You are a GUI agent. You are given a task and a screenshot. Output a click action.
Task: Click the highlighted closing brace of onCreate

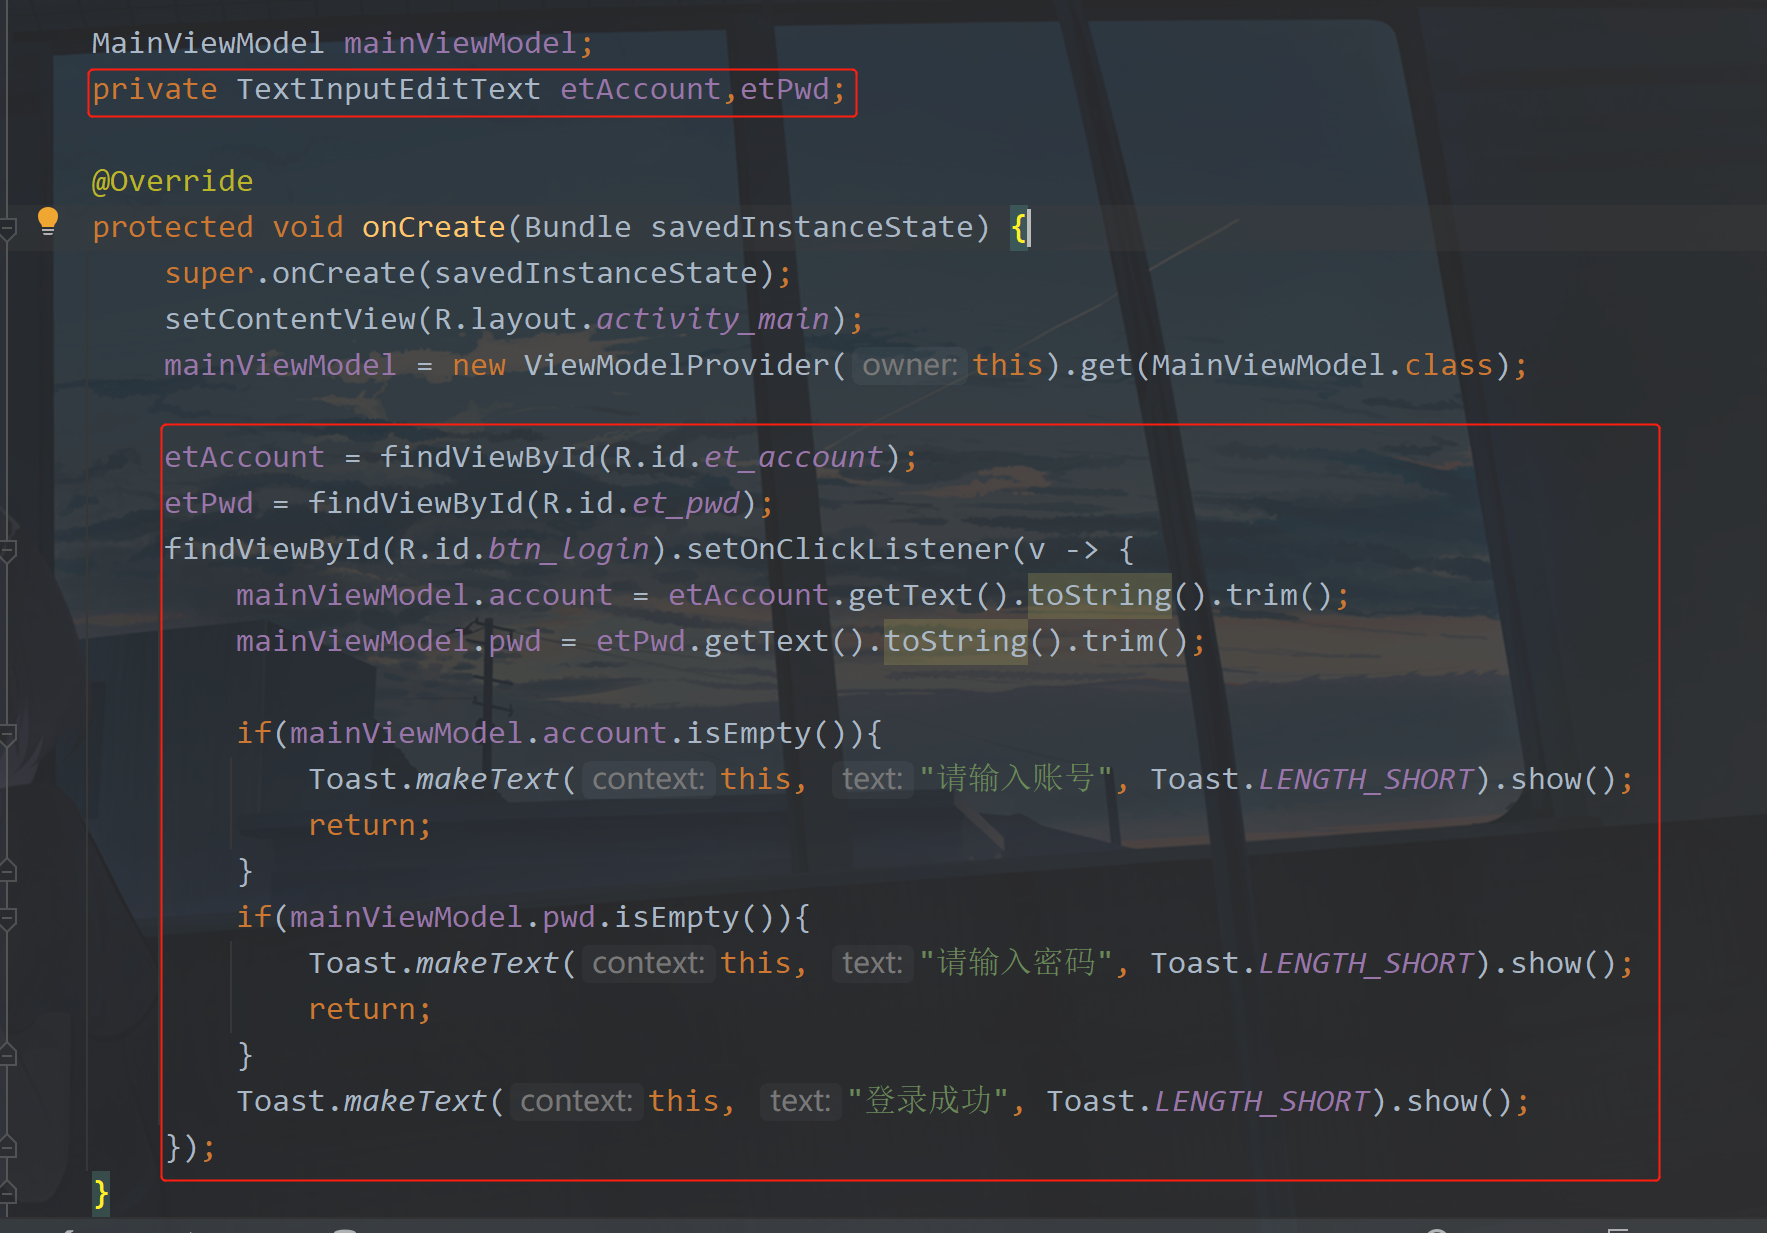(100, 1193)
